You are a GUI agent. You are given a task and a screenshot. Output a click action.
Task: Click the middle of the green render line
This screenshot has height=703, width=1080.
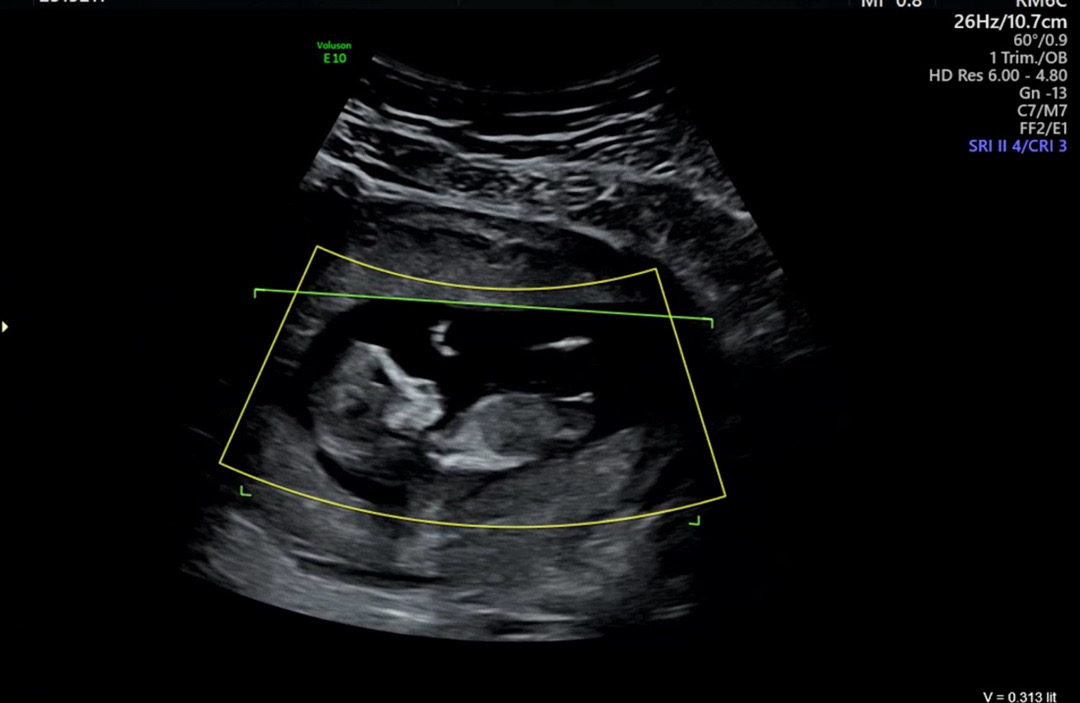pyautogui.click(x=483, y=306)
